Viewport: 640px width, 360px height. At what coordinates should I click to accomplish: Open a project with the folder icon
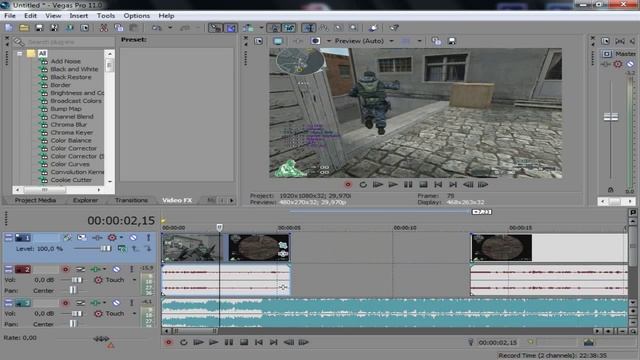24,28
